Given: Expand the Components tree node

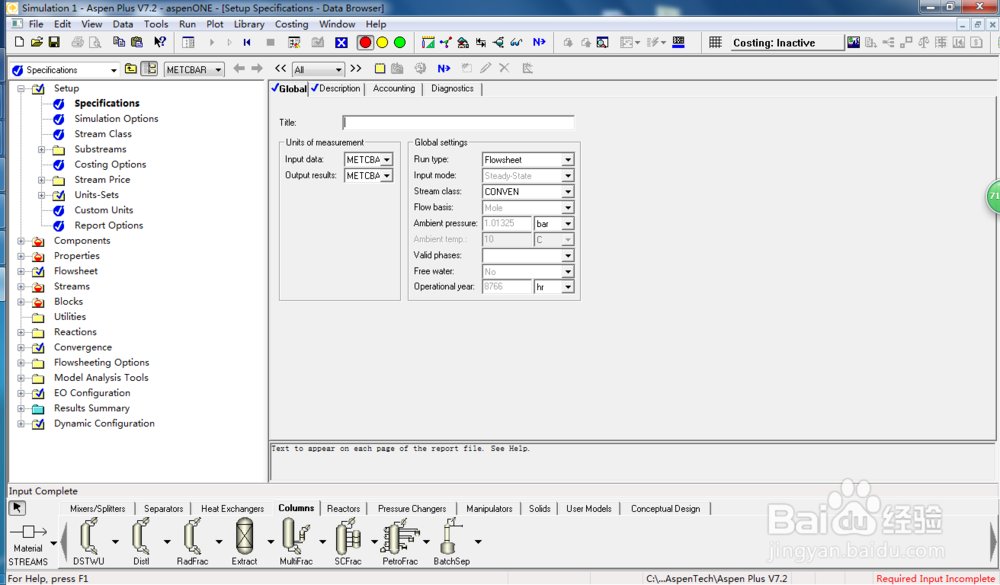Looking at the screenshot, I should click(21, 241).
